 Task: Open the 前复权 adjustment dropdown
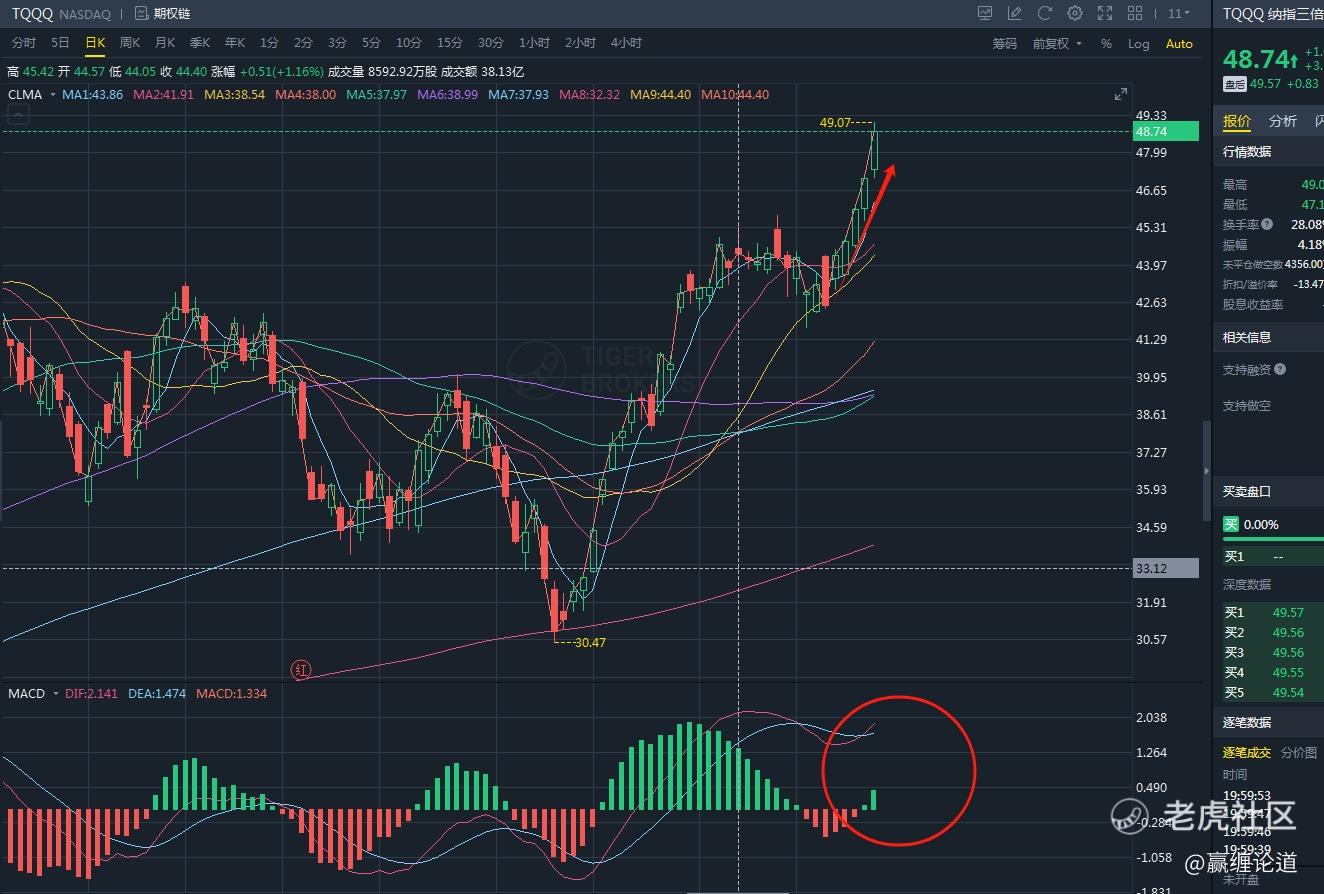click(1057, 44)
